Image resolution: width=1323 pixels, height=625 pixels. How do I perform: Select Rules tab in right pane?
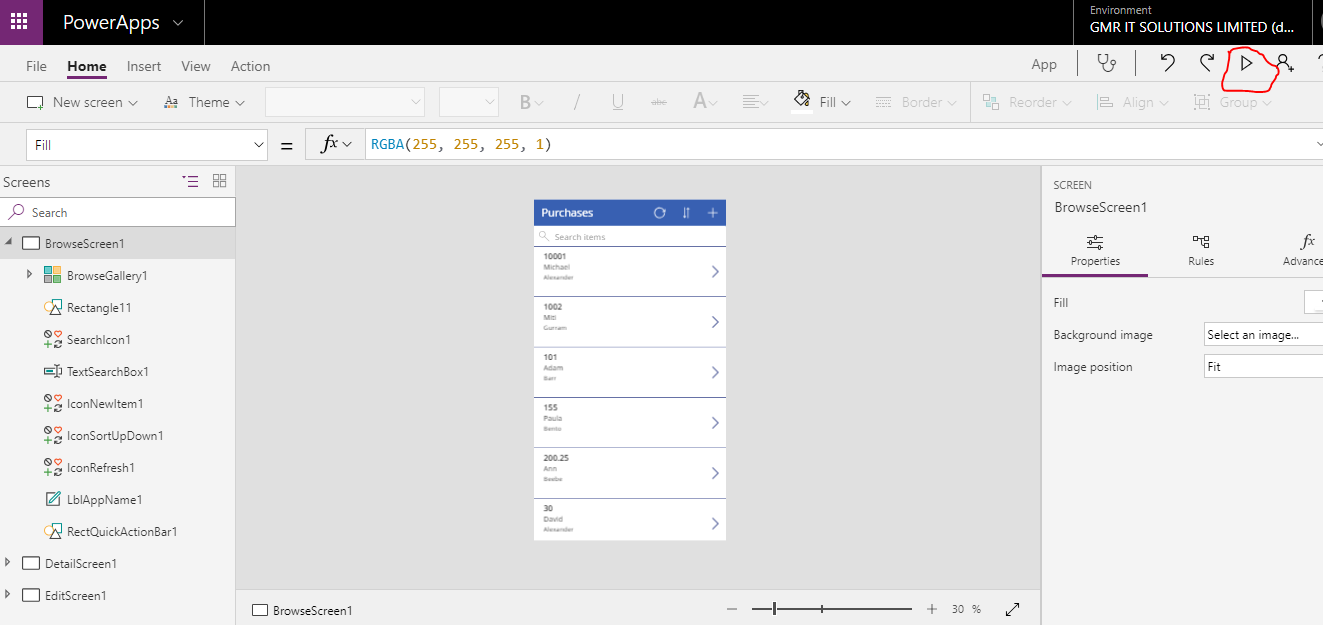(1201, 250)
